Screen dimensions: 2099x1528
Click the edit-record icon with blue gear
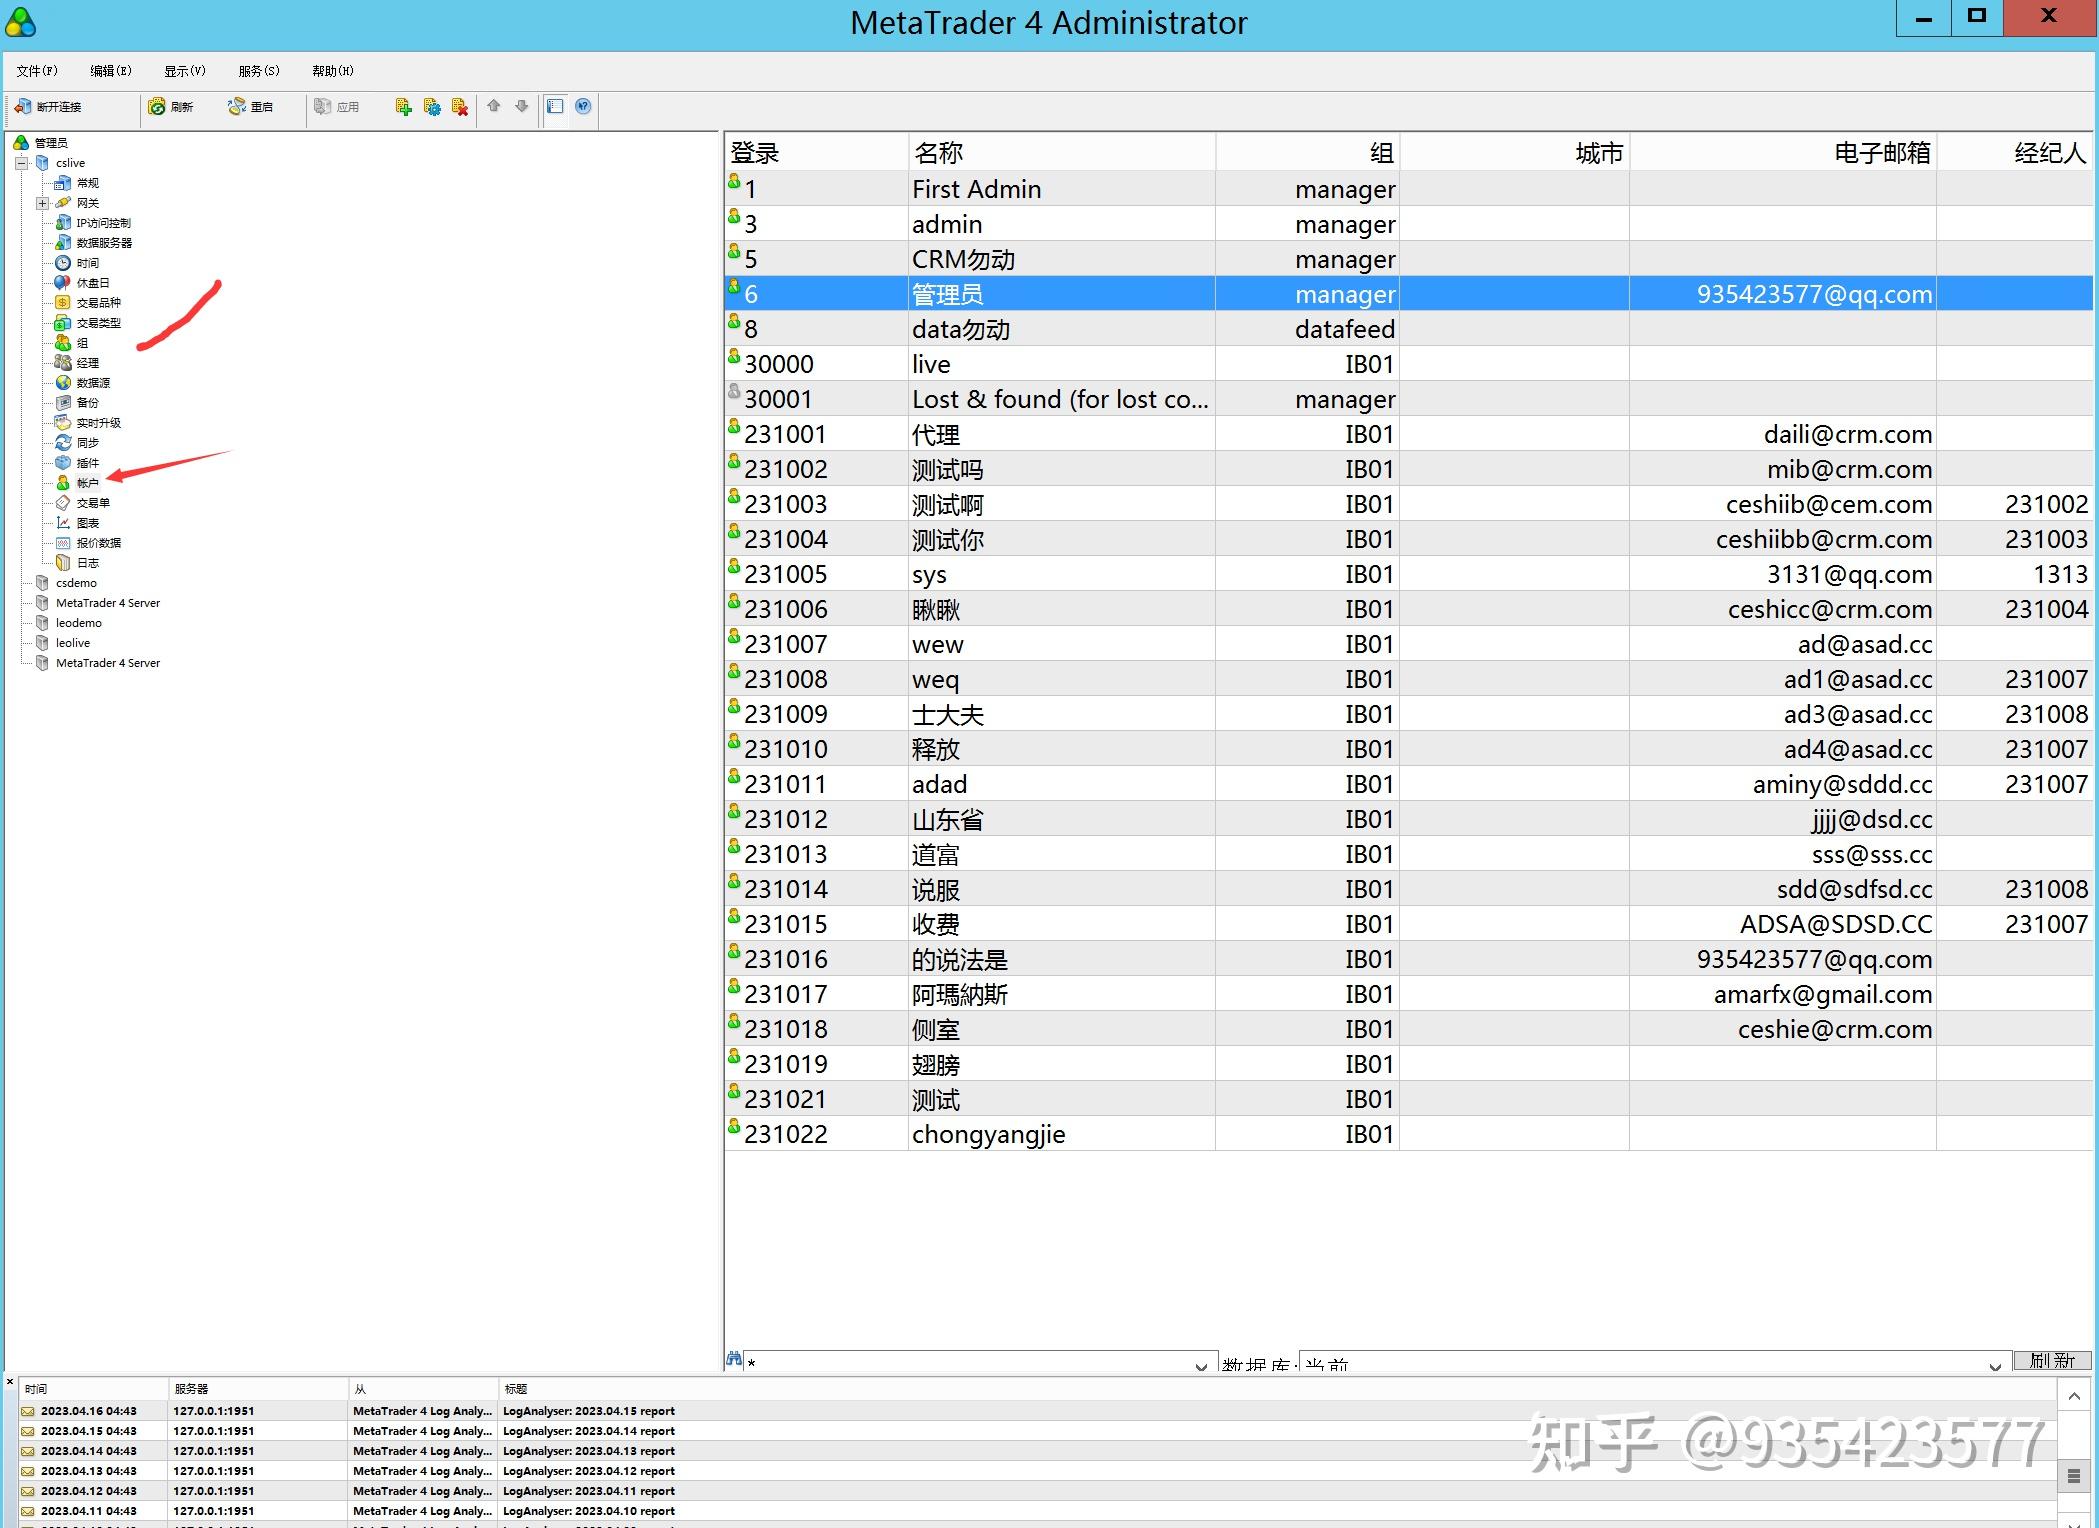(x=432, y=107)
